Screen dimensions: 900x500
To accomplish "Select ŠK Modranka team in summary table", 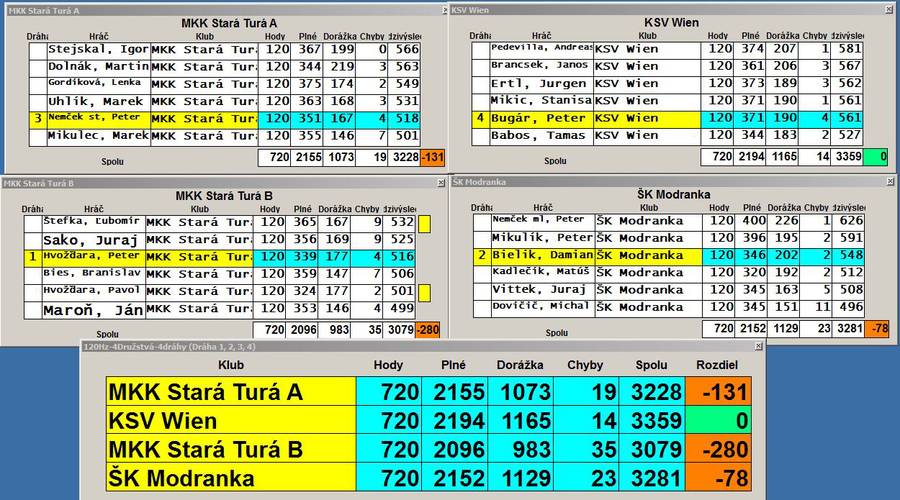I will [230, 478].
